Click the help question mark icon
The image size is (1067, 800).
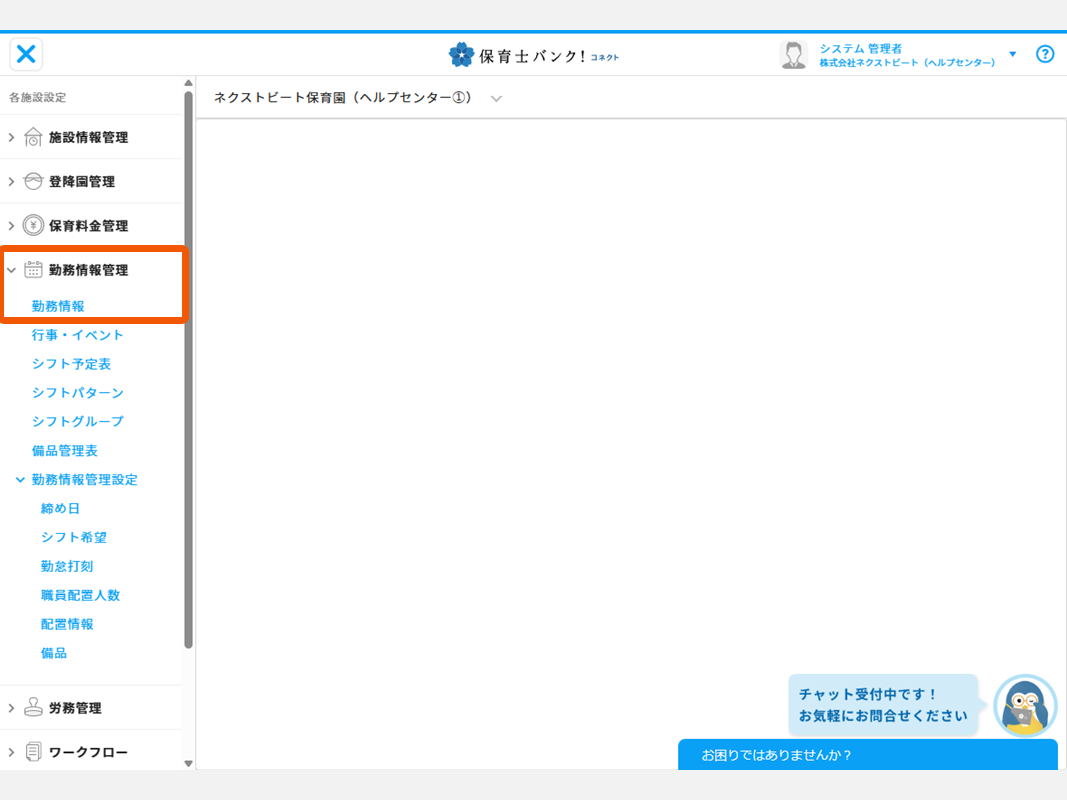click(x=1045, y=54)
